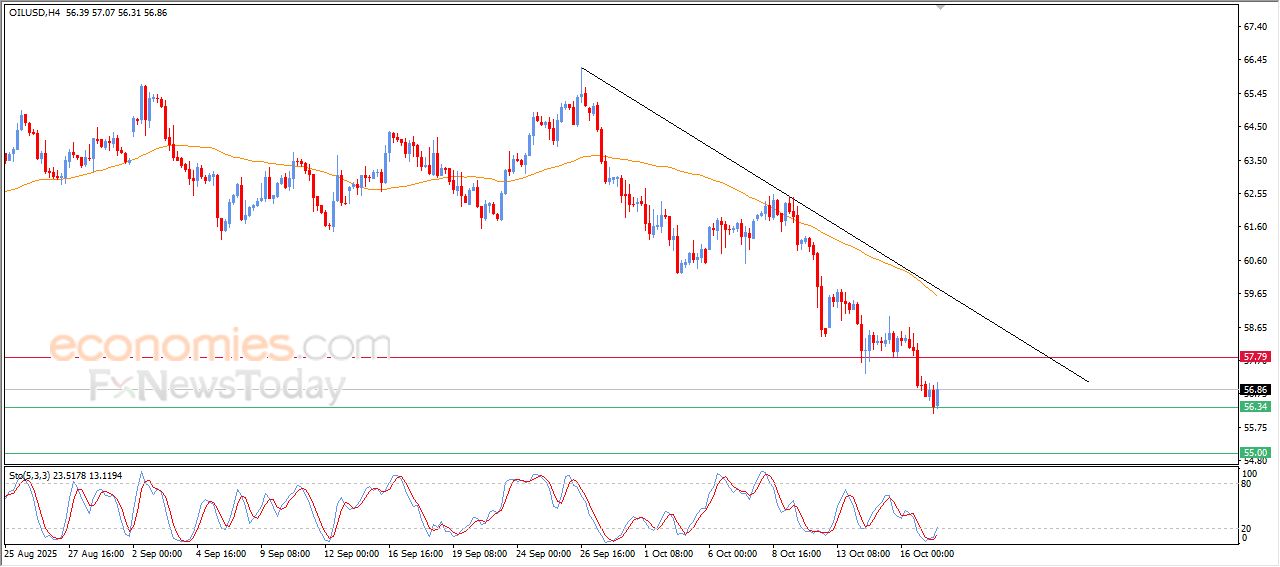Click the 26 Sep 16:00 date label
1280x567 pixels.
pyautogui.click(x=605, y=552)
